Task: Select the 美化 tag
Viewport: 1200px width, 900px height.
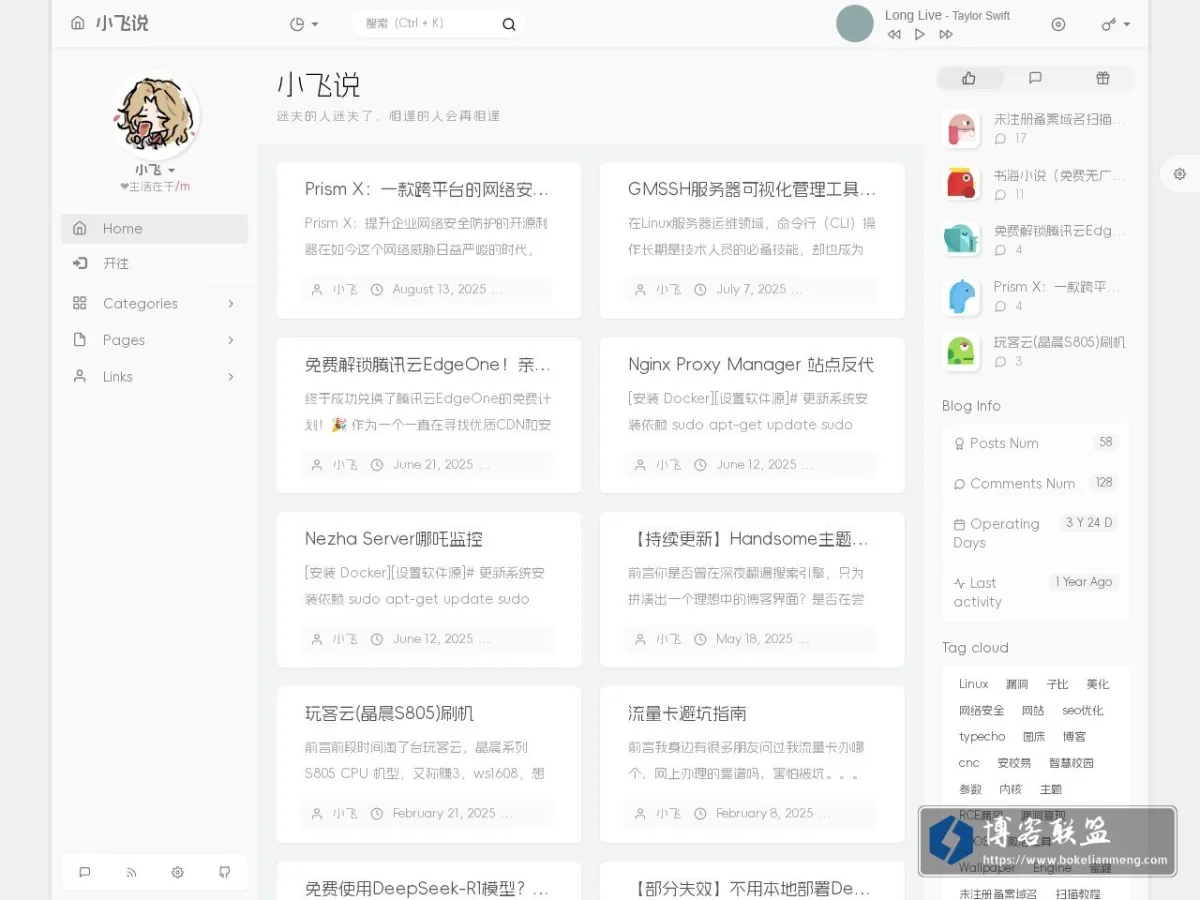Action: pos(1098,684)
